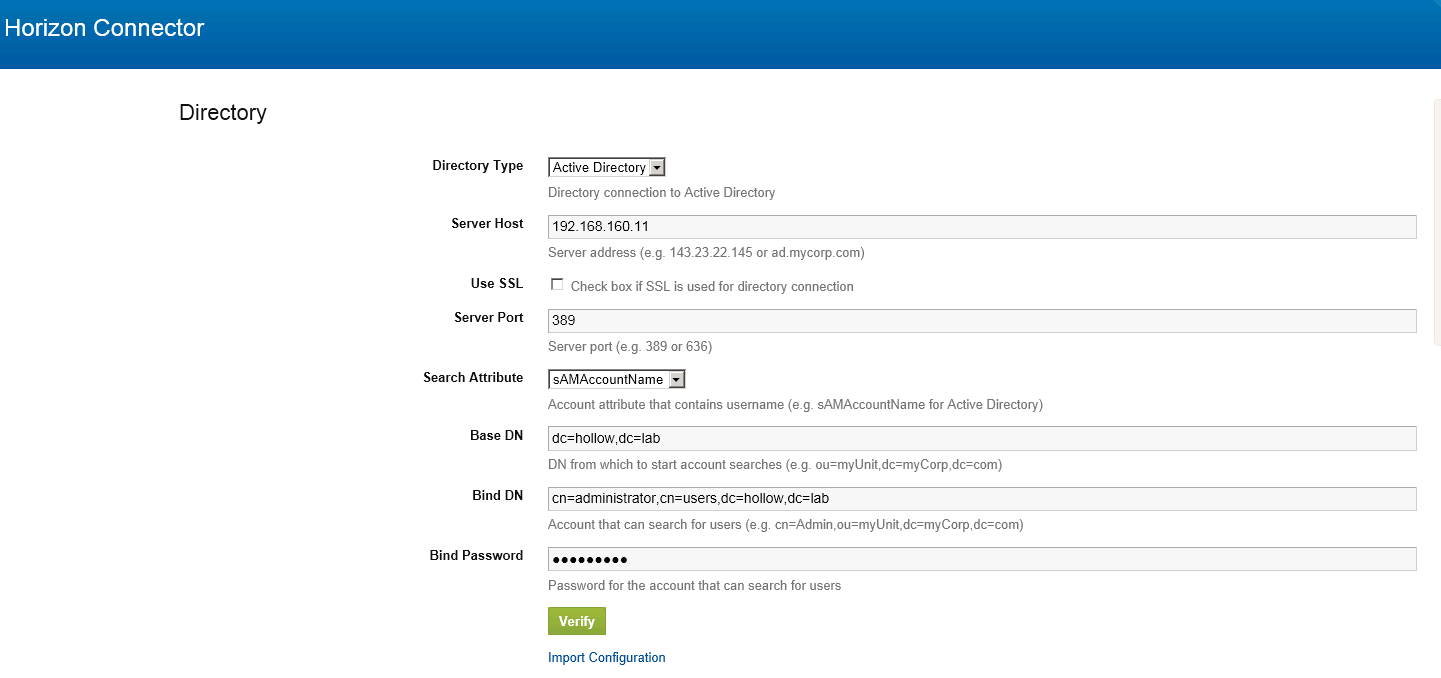Click the Directory section heading
This screenshot has width=1441, height=678.
click(x=222, y=112)
